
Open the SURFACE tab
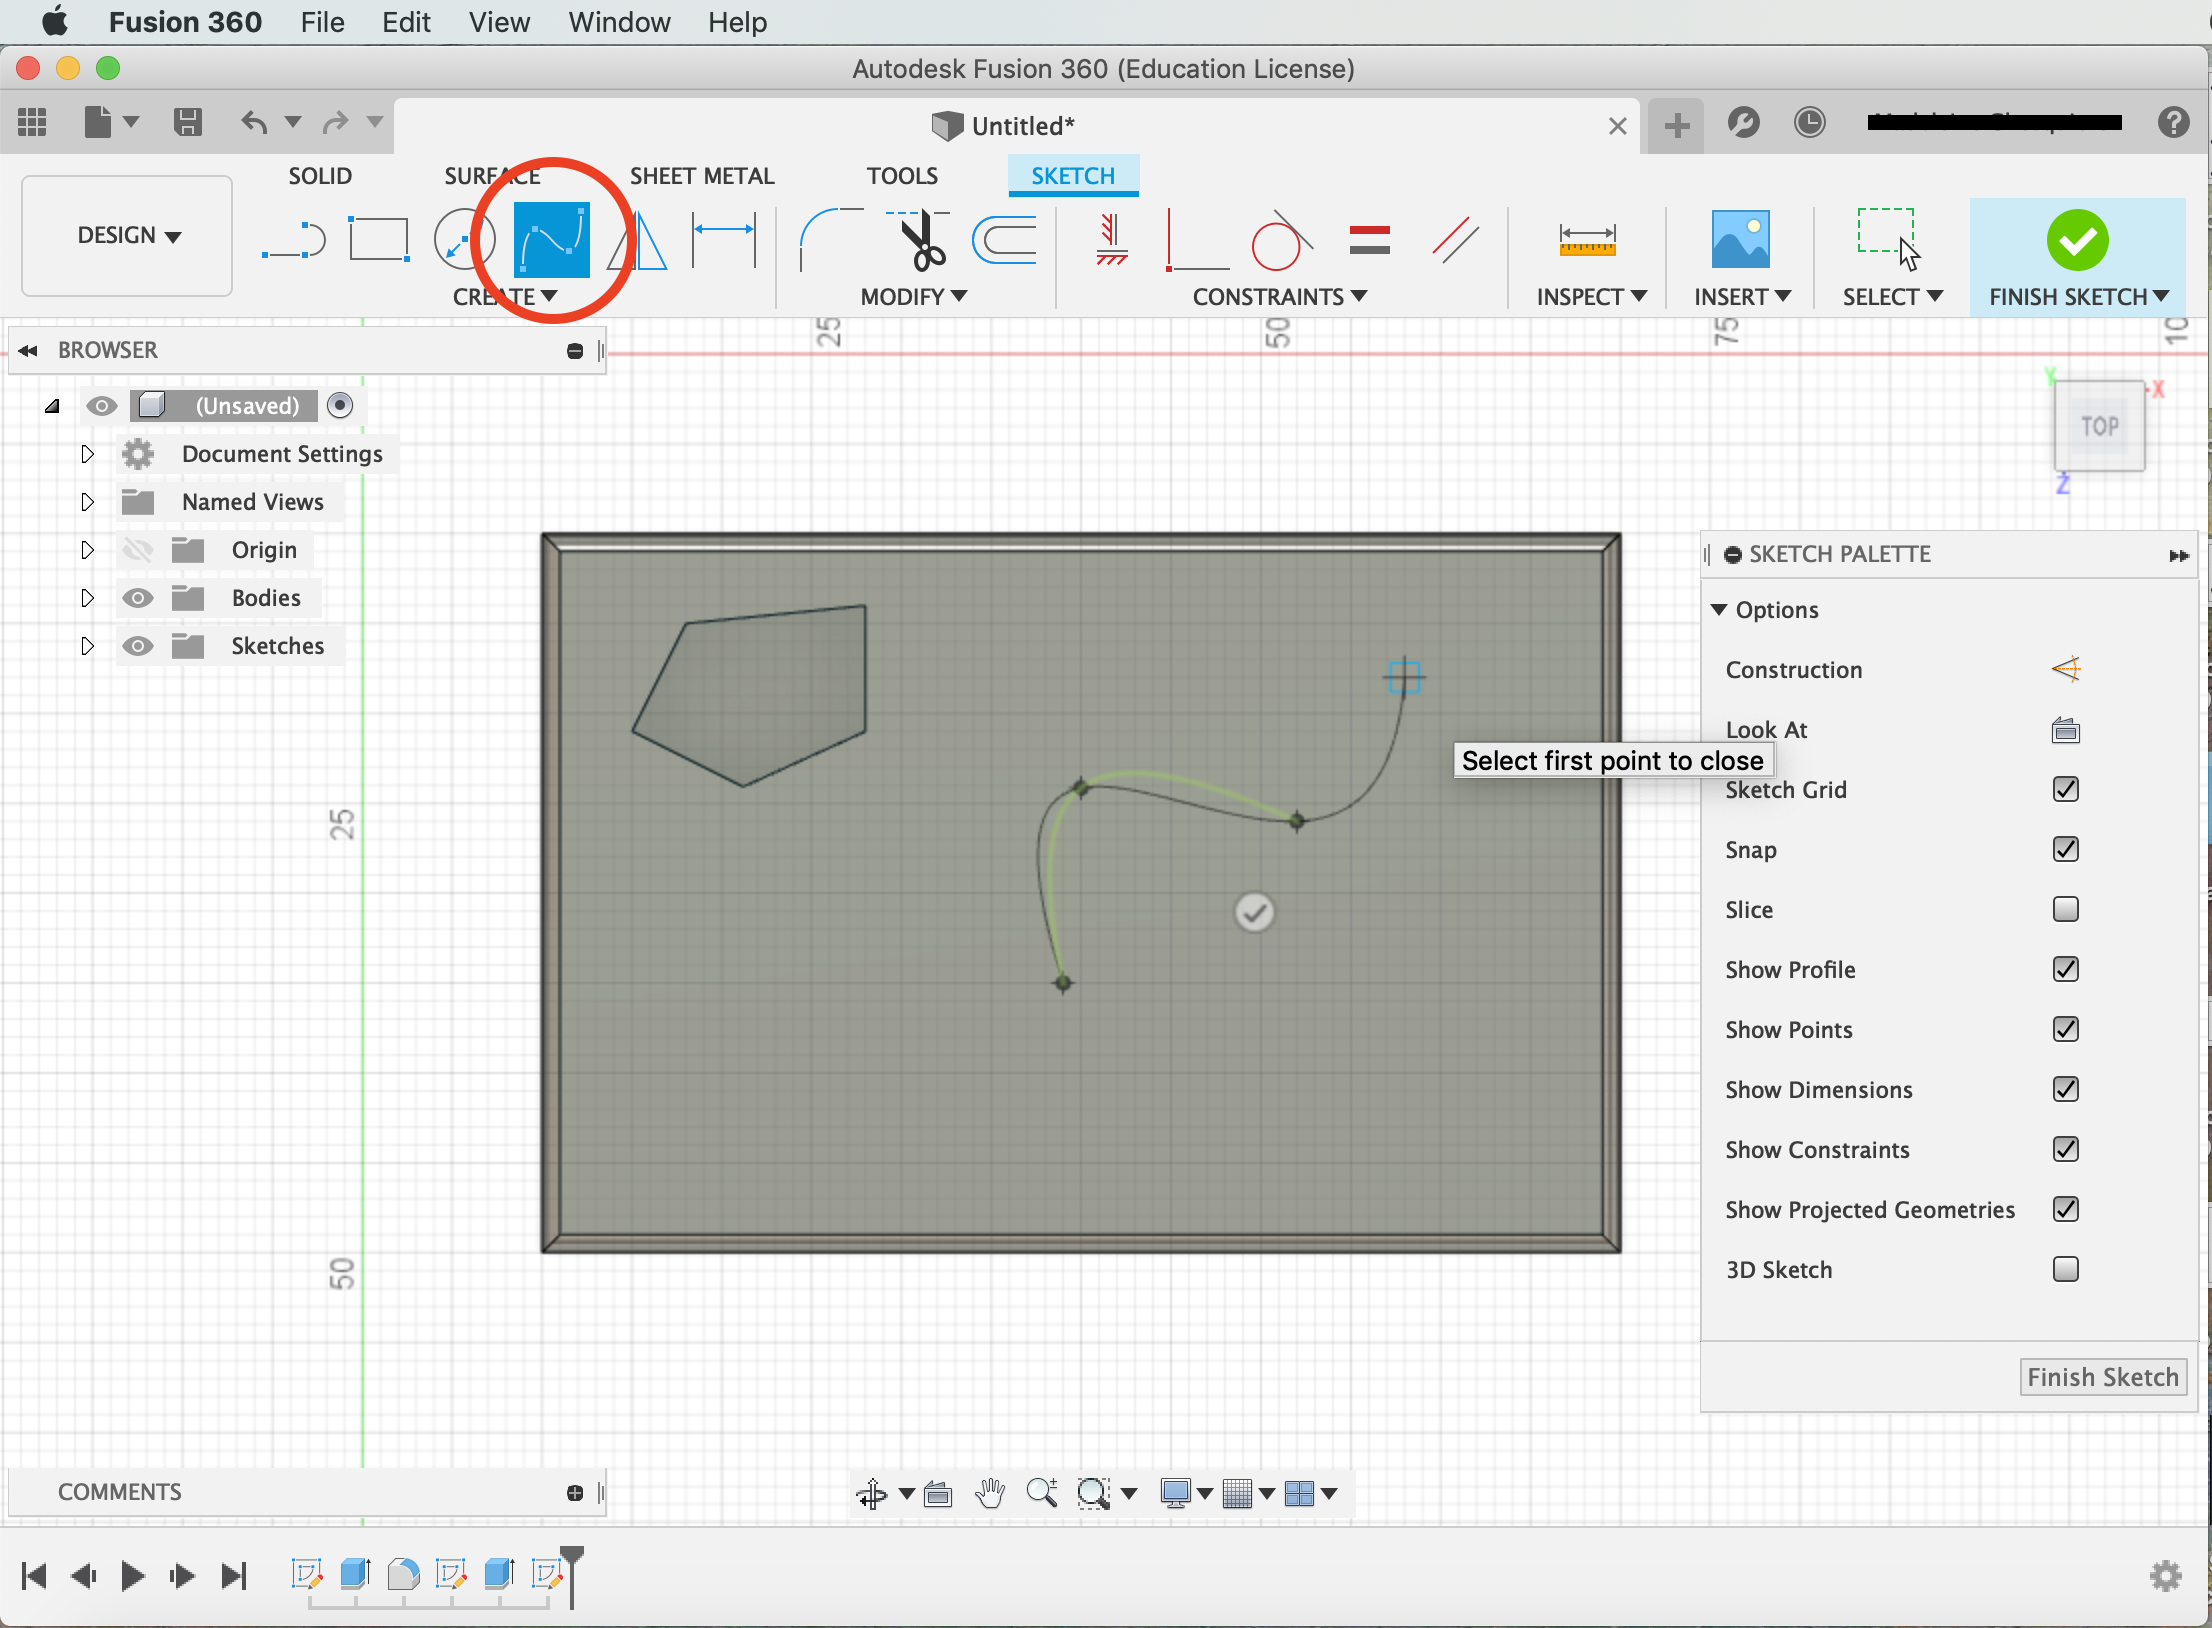491,173
